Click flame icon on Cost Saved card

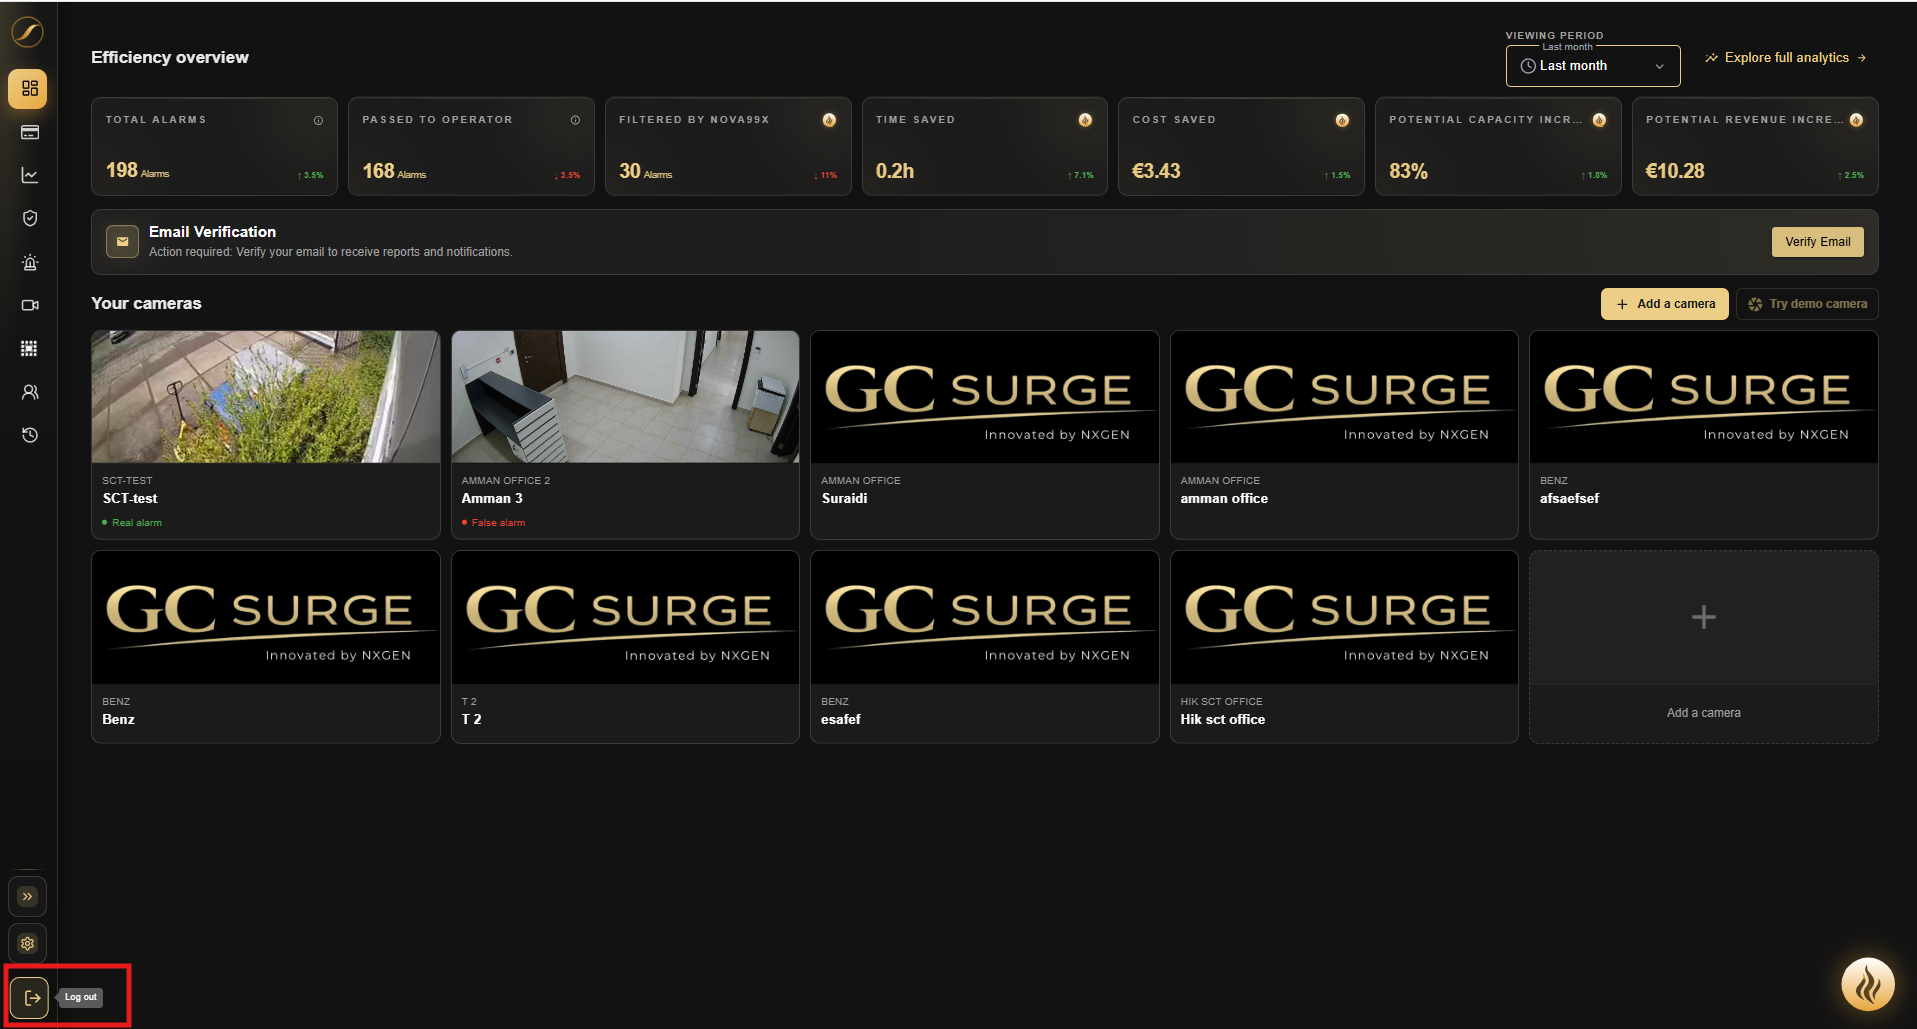click(x=1342, y=120)
